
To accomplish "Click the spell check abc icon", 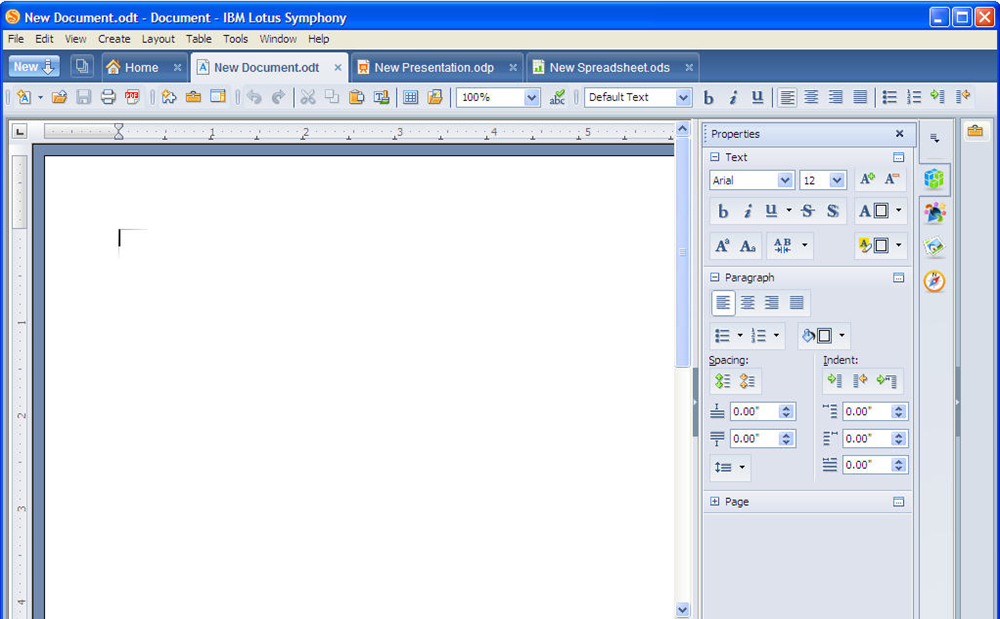I will (x=557, y=97).
